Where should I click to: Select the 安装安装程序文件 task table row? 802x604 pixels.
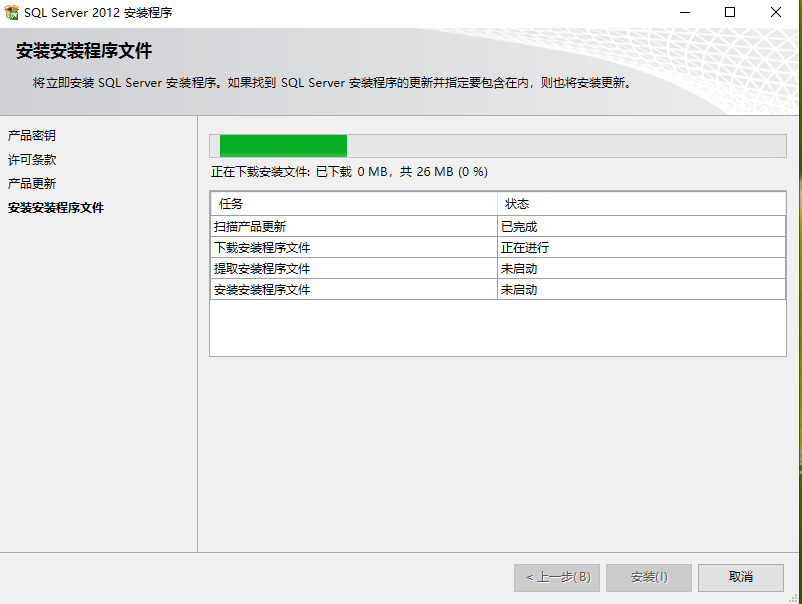[x=498, y=289]
